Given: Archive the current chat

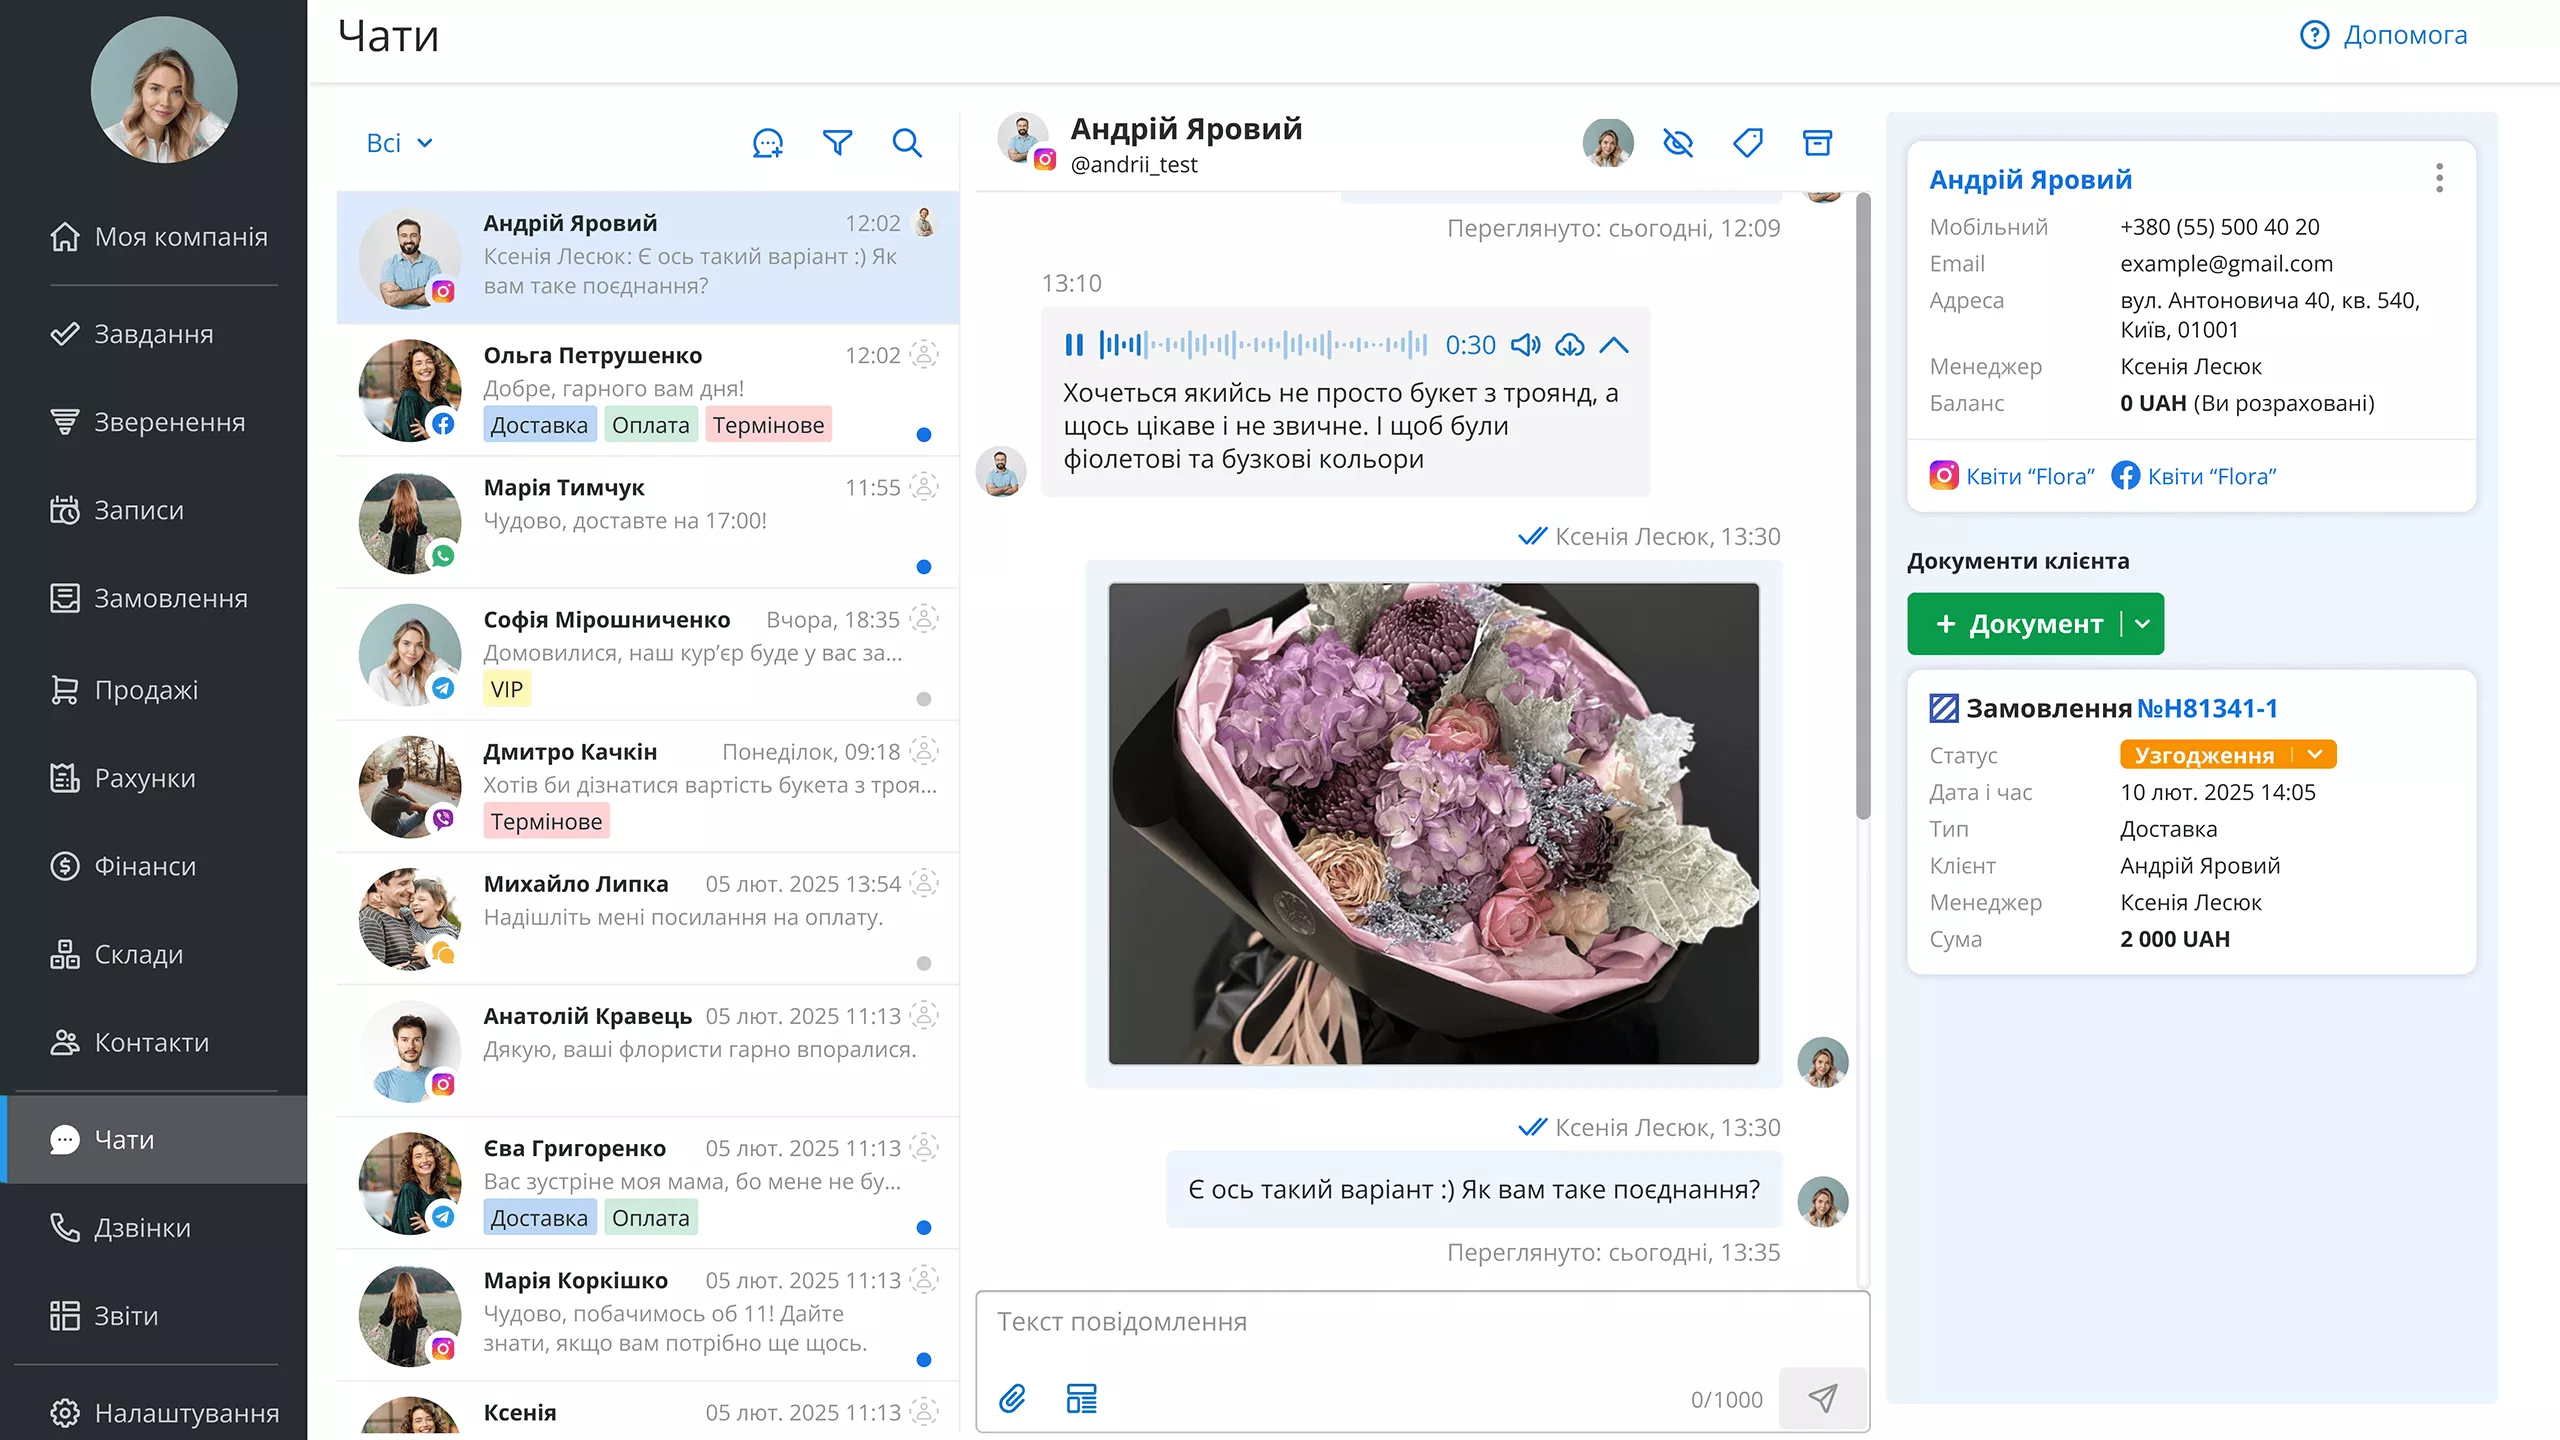Looking at the screenshot, I should pos(1818,143).
